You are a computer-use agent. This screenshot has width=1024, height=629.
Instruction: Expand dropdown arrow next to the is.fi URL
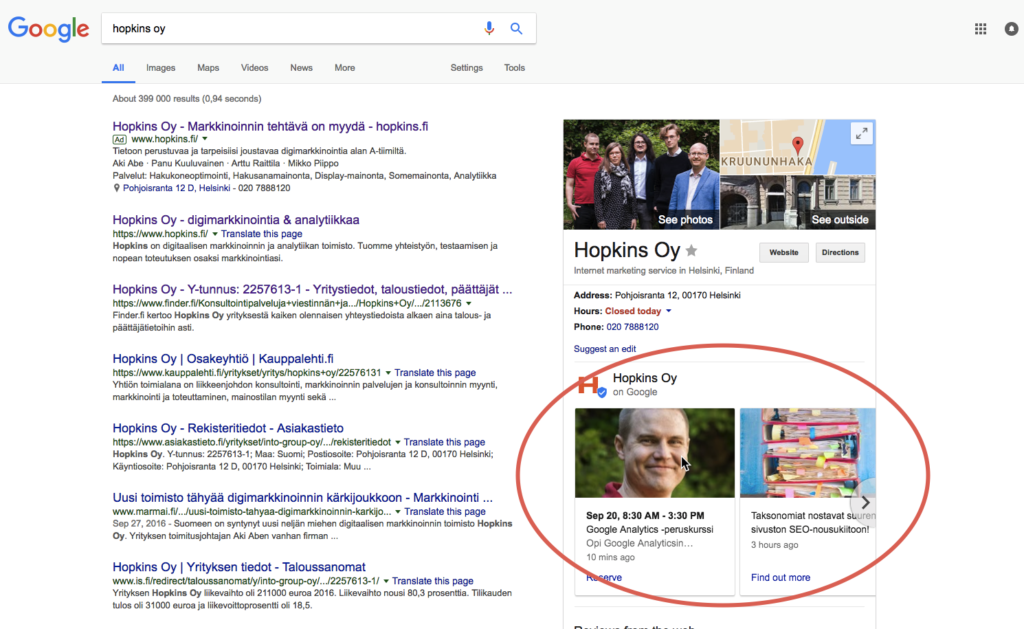pyautogui.click(x=386, y=581)
